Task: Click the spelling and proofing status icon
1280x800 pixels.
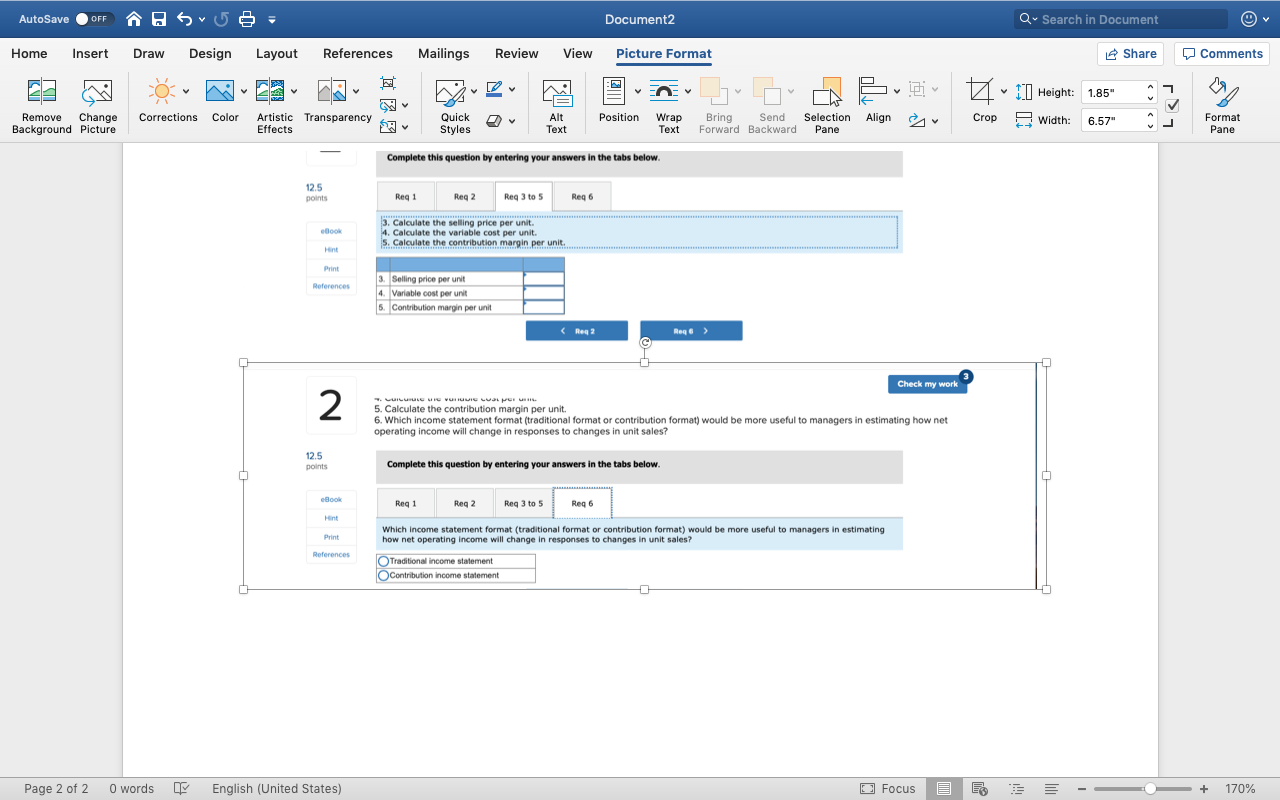Action: [181, 788]
